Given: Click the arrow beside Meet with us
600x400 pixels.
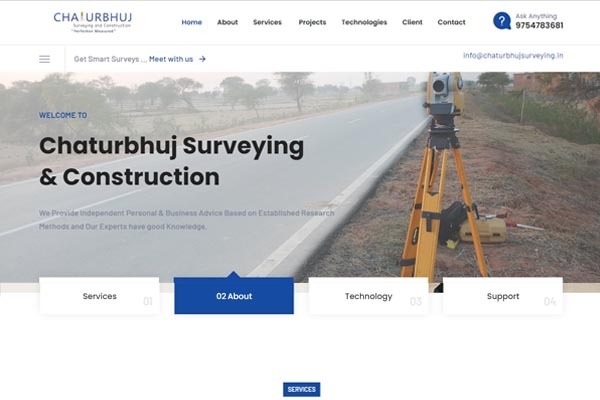Looking at the screenshot, I should pos(202,59).
